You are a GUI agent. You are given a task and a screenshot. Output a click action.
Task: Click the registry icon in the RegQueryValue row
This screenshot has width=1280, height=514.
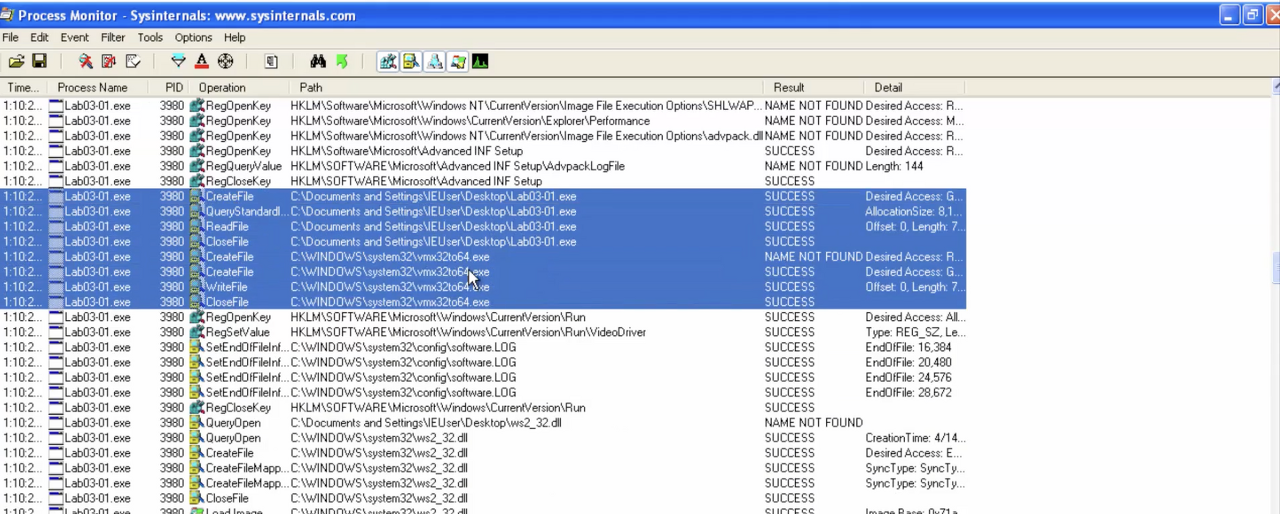(197, 166)
